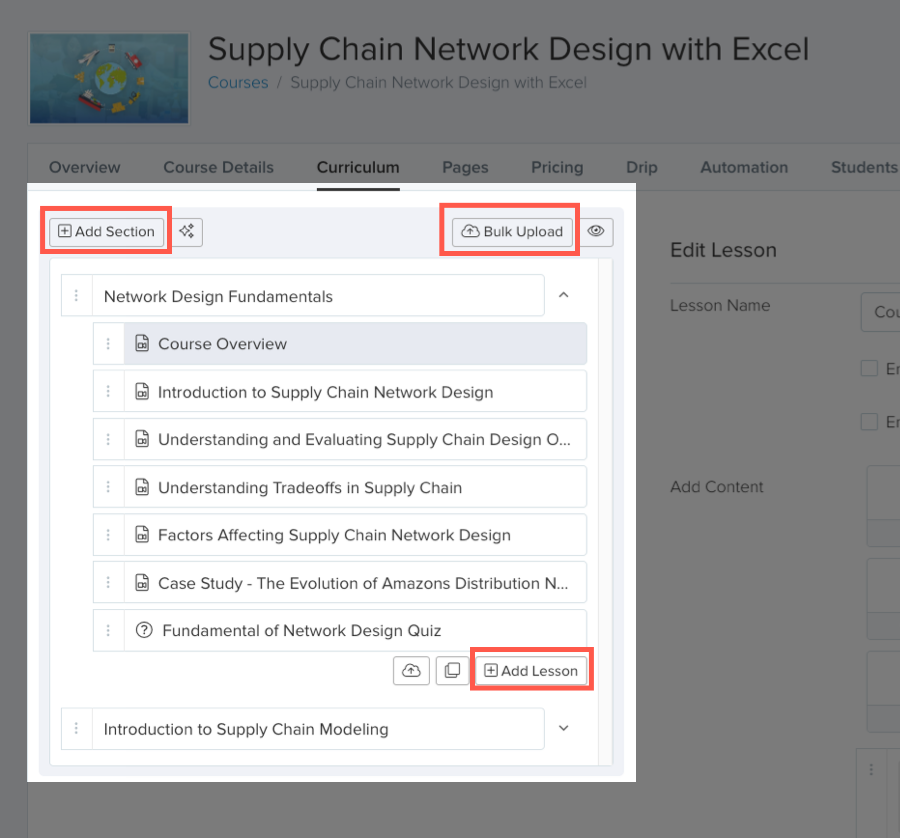Click the cloud upload icon below the quiz
This screenshot has width=900, height=838.
pyautogui.click(x=411, y=670)
